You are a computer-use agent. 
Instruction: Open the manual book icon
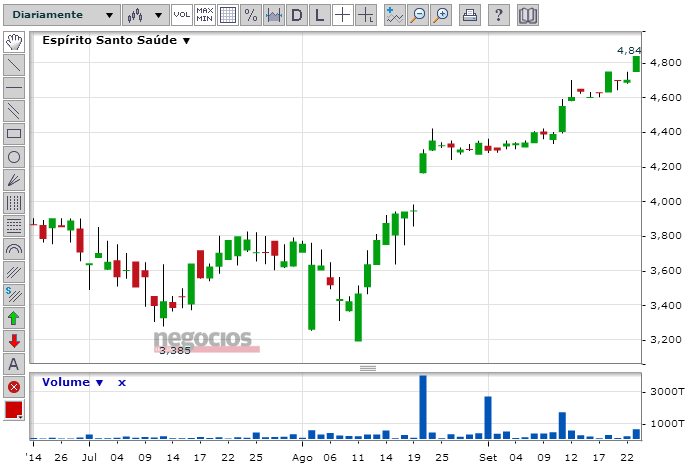pos(528,15)
